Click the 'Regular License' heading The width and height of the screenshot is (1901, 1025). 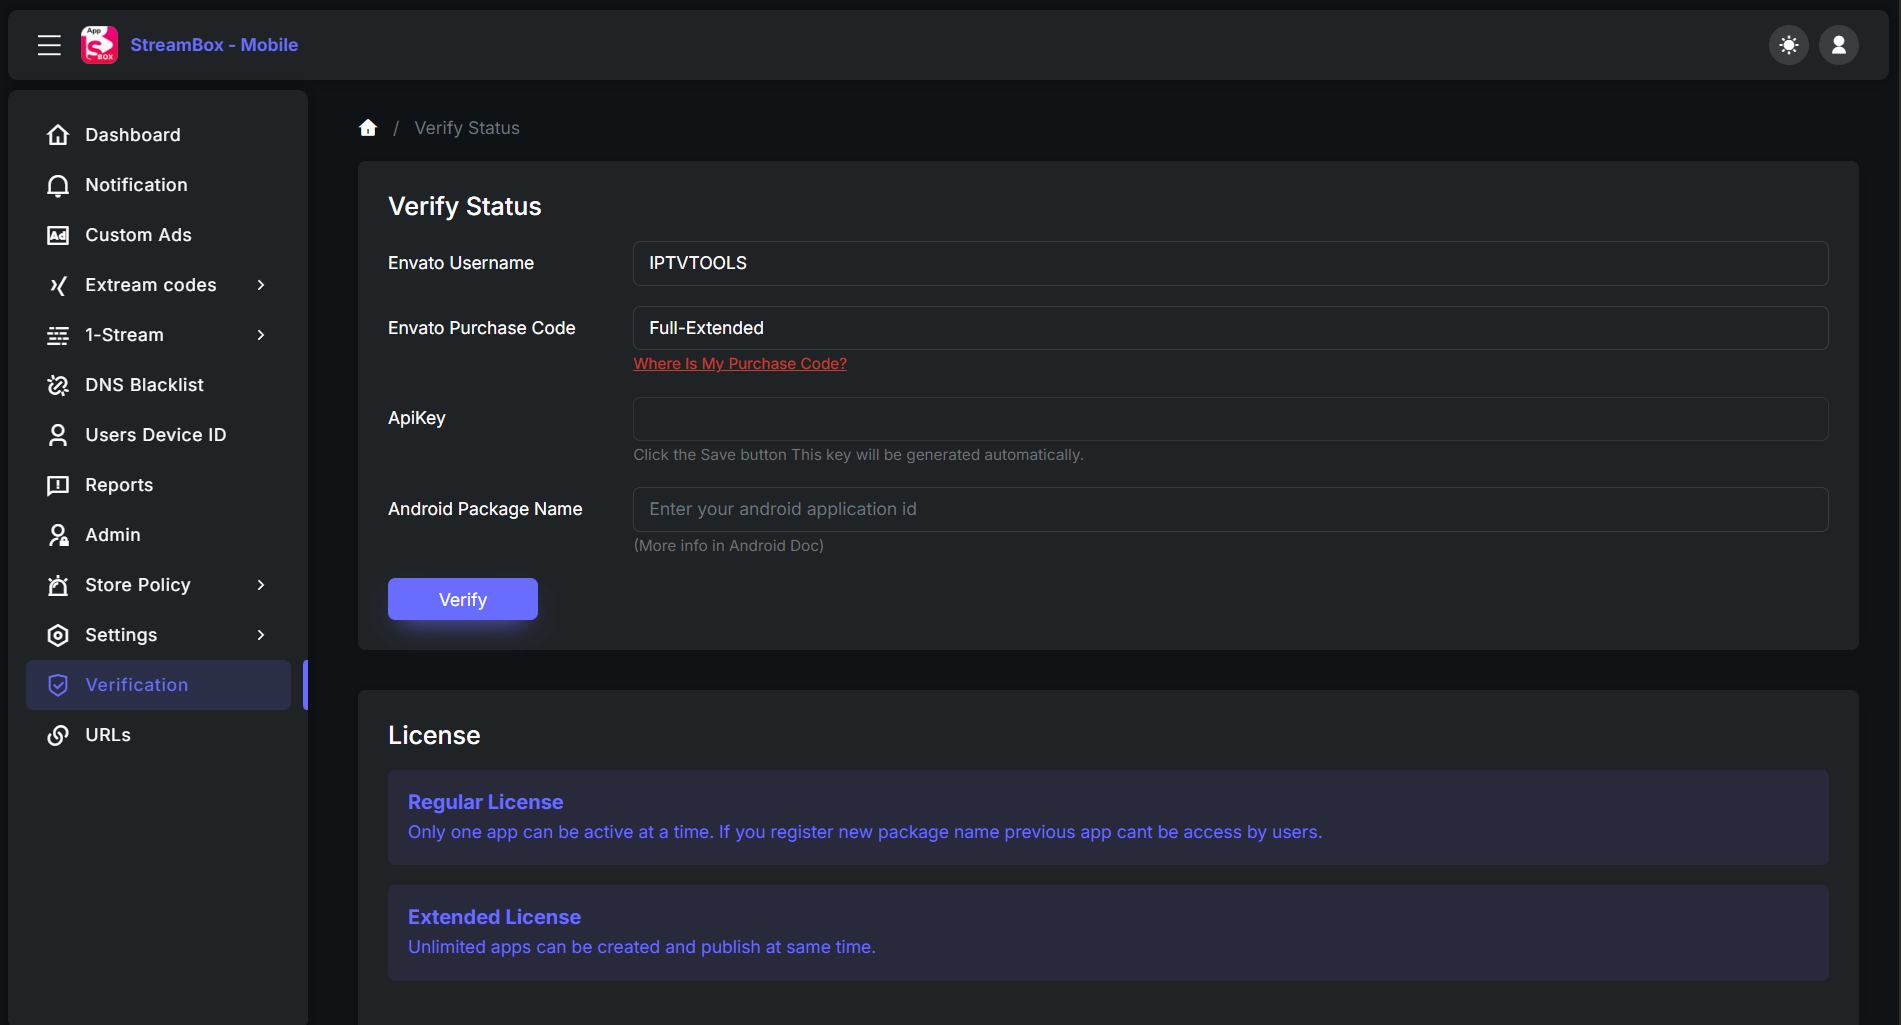[x=485, y=802]
